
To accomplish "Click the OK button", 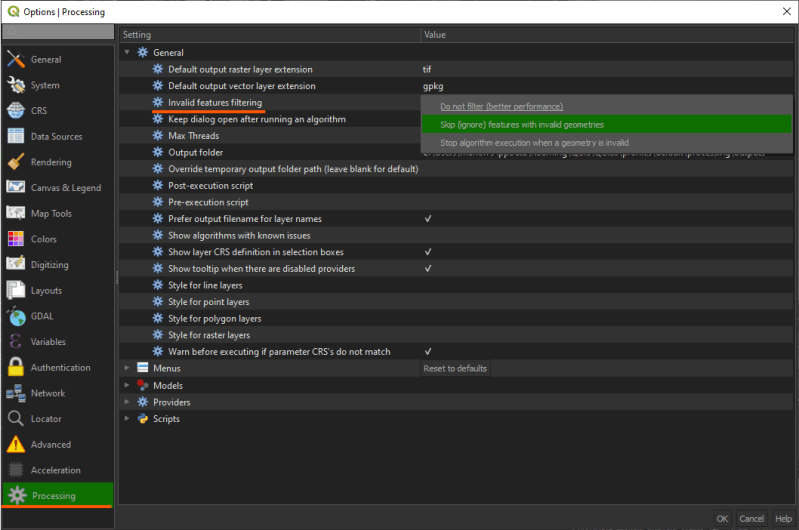I will [x=722, y=518].
